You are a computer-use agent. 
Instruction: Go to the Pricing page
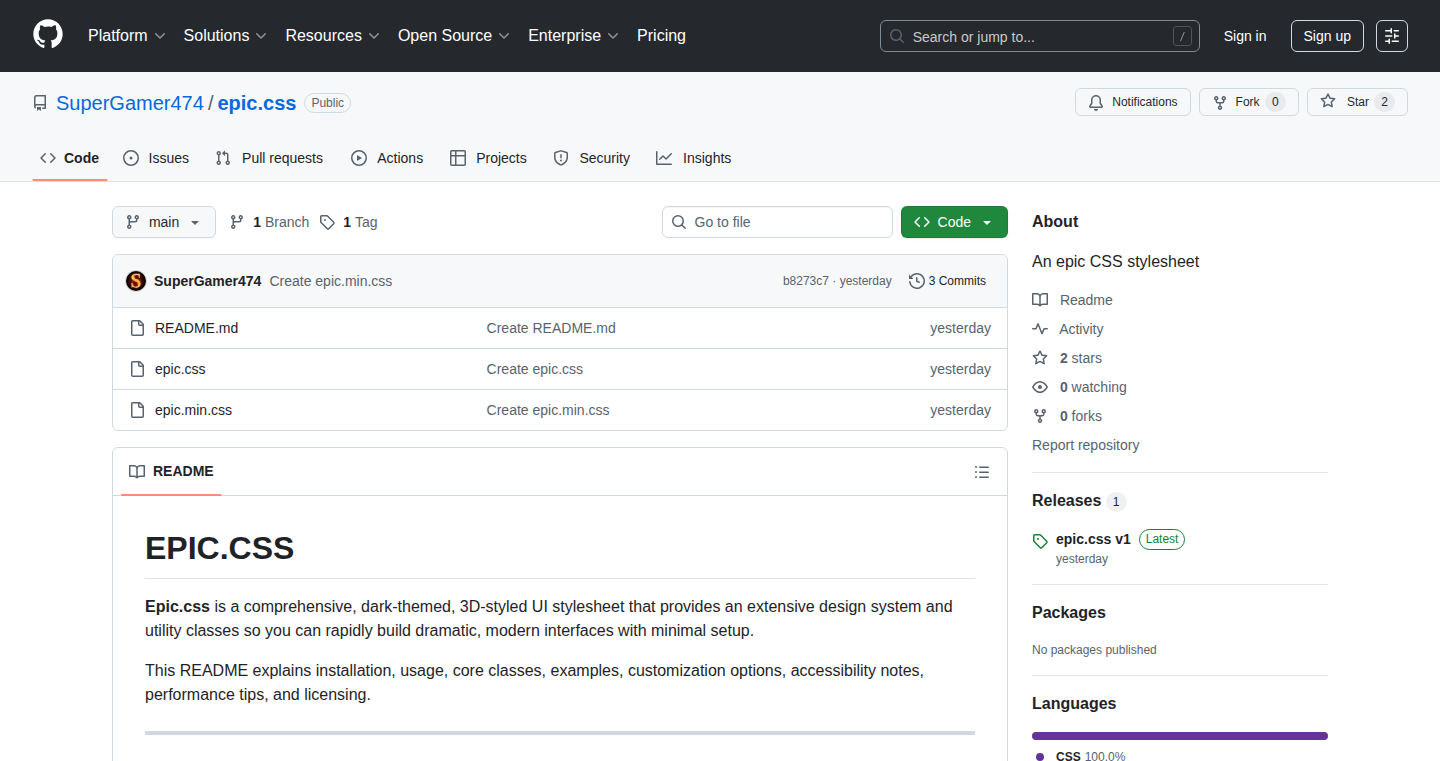pos(661,35)
